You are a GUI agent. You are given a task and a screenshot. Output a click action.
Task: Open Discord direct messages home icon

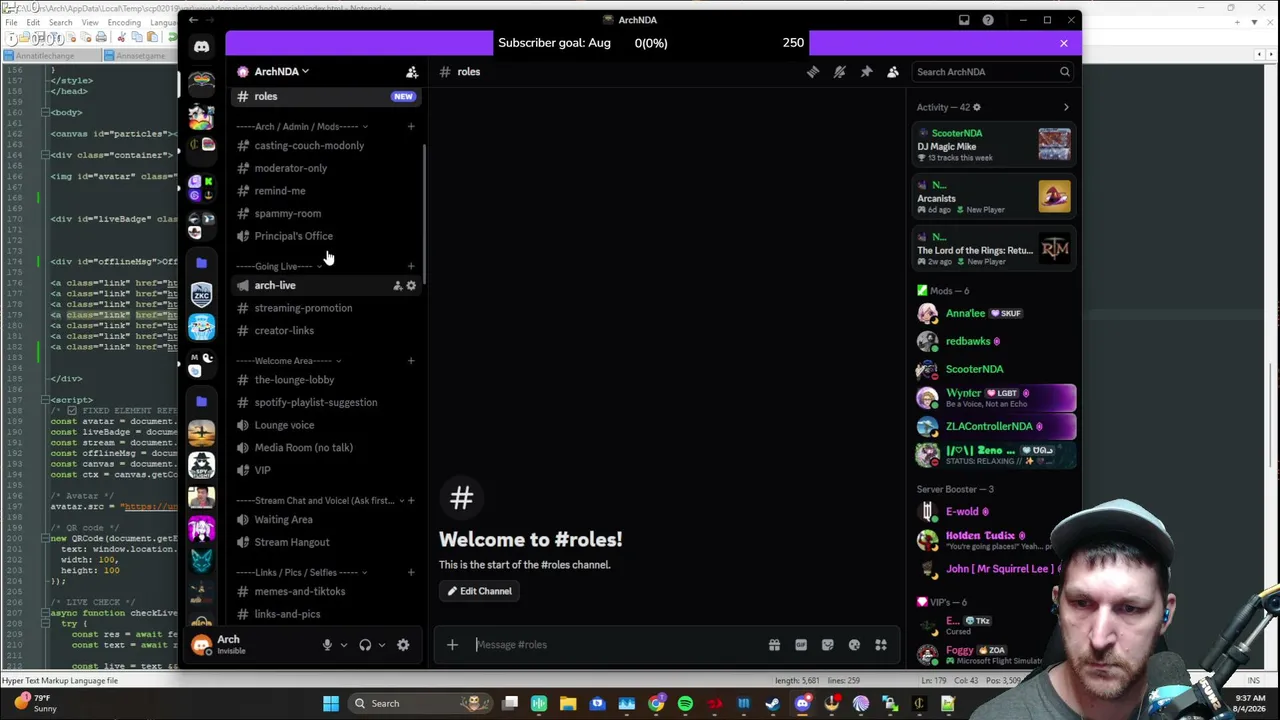pos(201,46)
